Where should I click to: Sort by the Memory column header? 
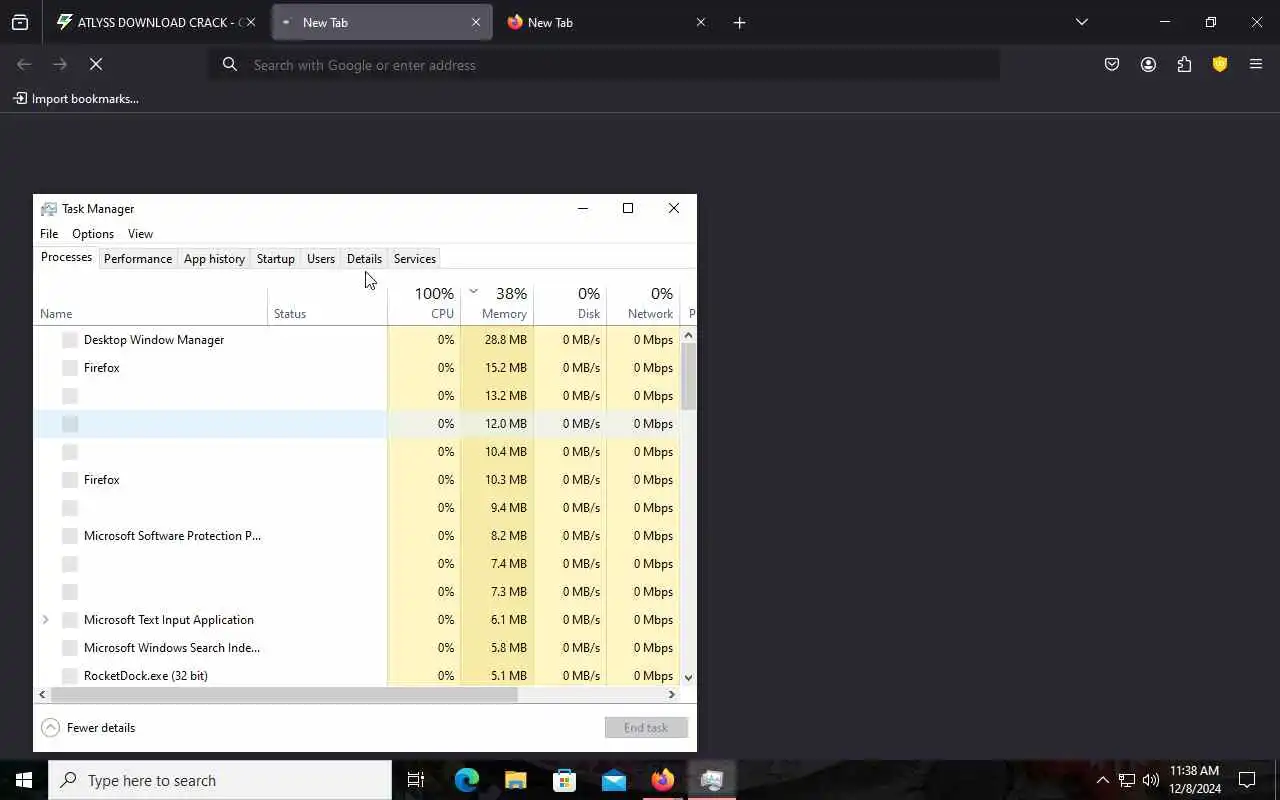coord(497,303)
